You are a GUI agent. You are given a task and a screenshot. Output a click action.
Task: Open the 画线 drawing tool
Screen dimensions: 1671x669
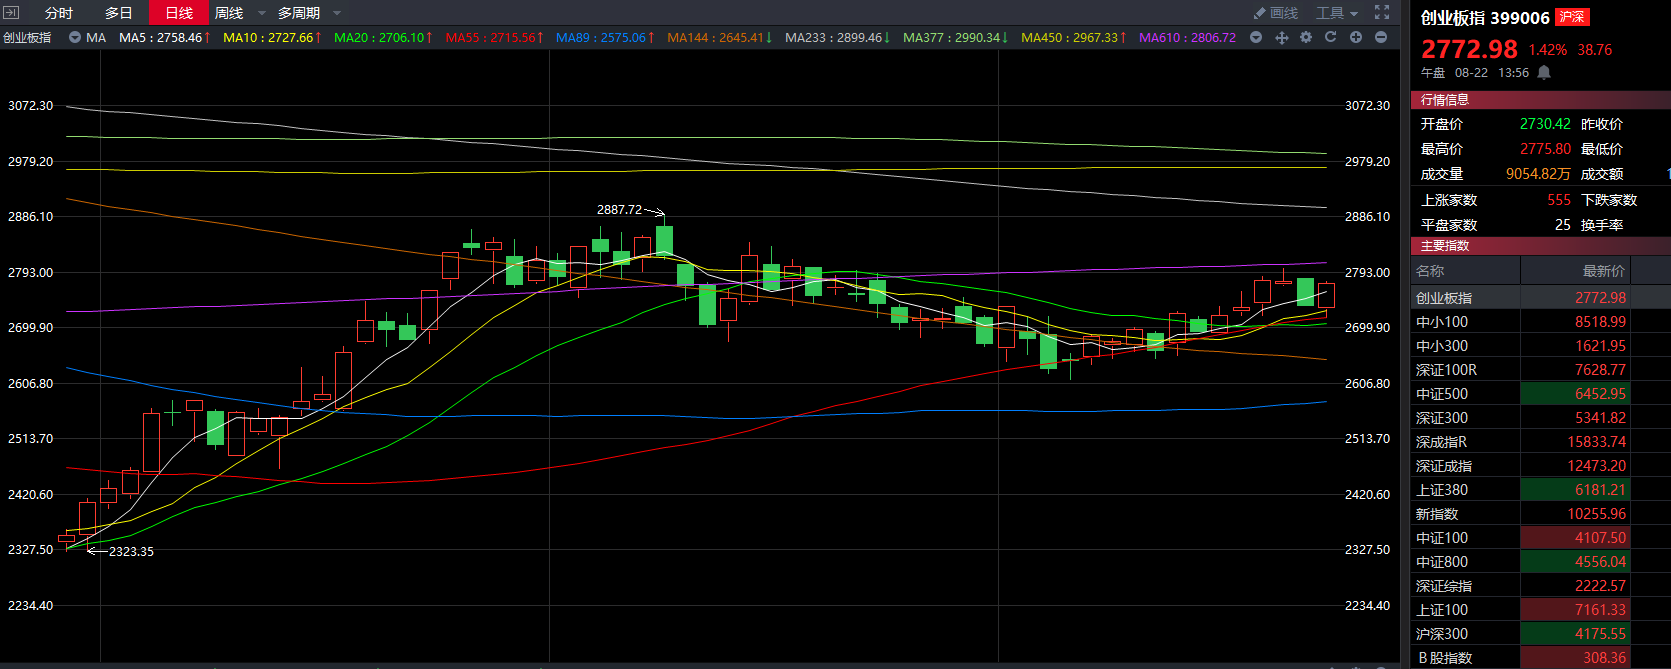coord(1276,13)
